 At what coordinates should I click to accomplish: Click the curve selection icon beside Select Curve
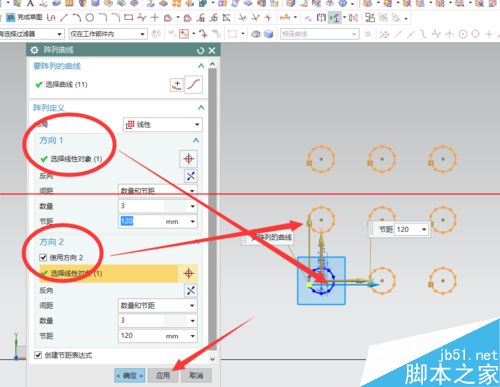point(193,85)
